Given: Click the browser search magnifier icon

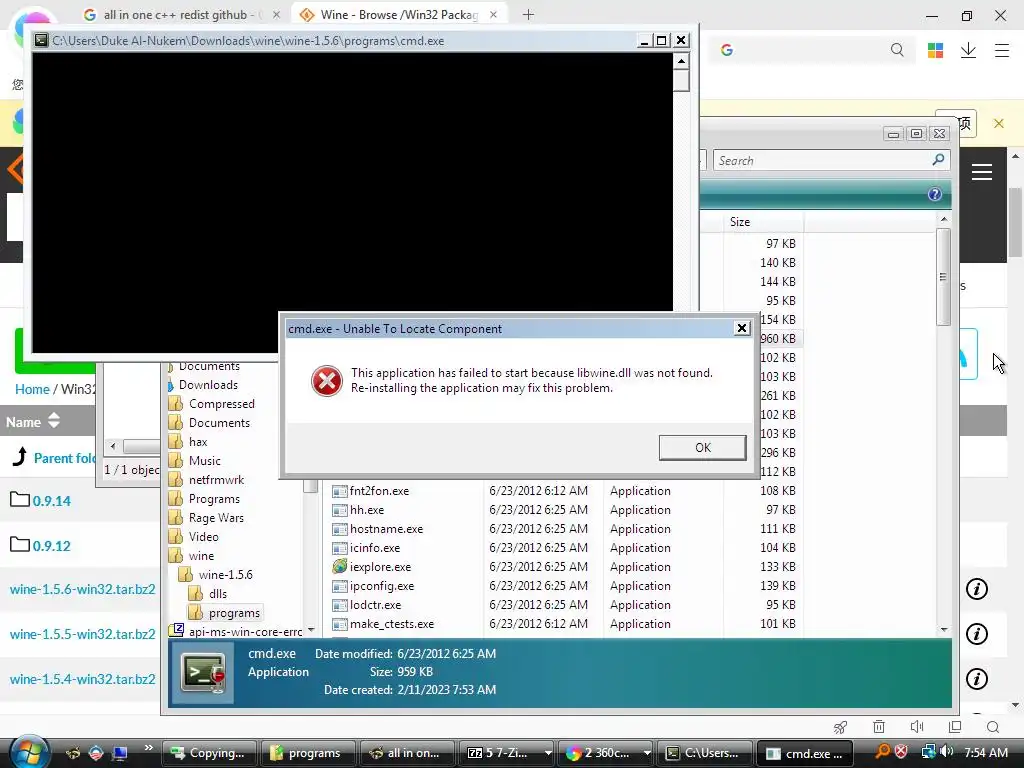Looking at the screenshot, I should pos(897,50).
